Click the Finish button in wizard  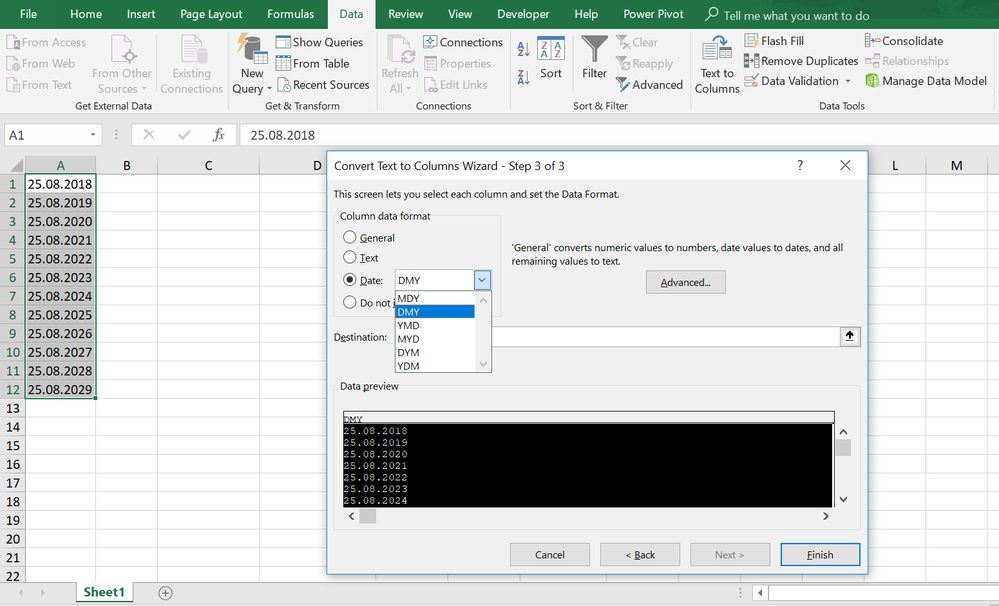pos(820,555)
